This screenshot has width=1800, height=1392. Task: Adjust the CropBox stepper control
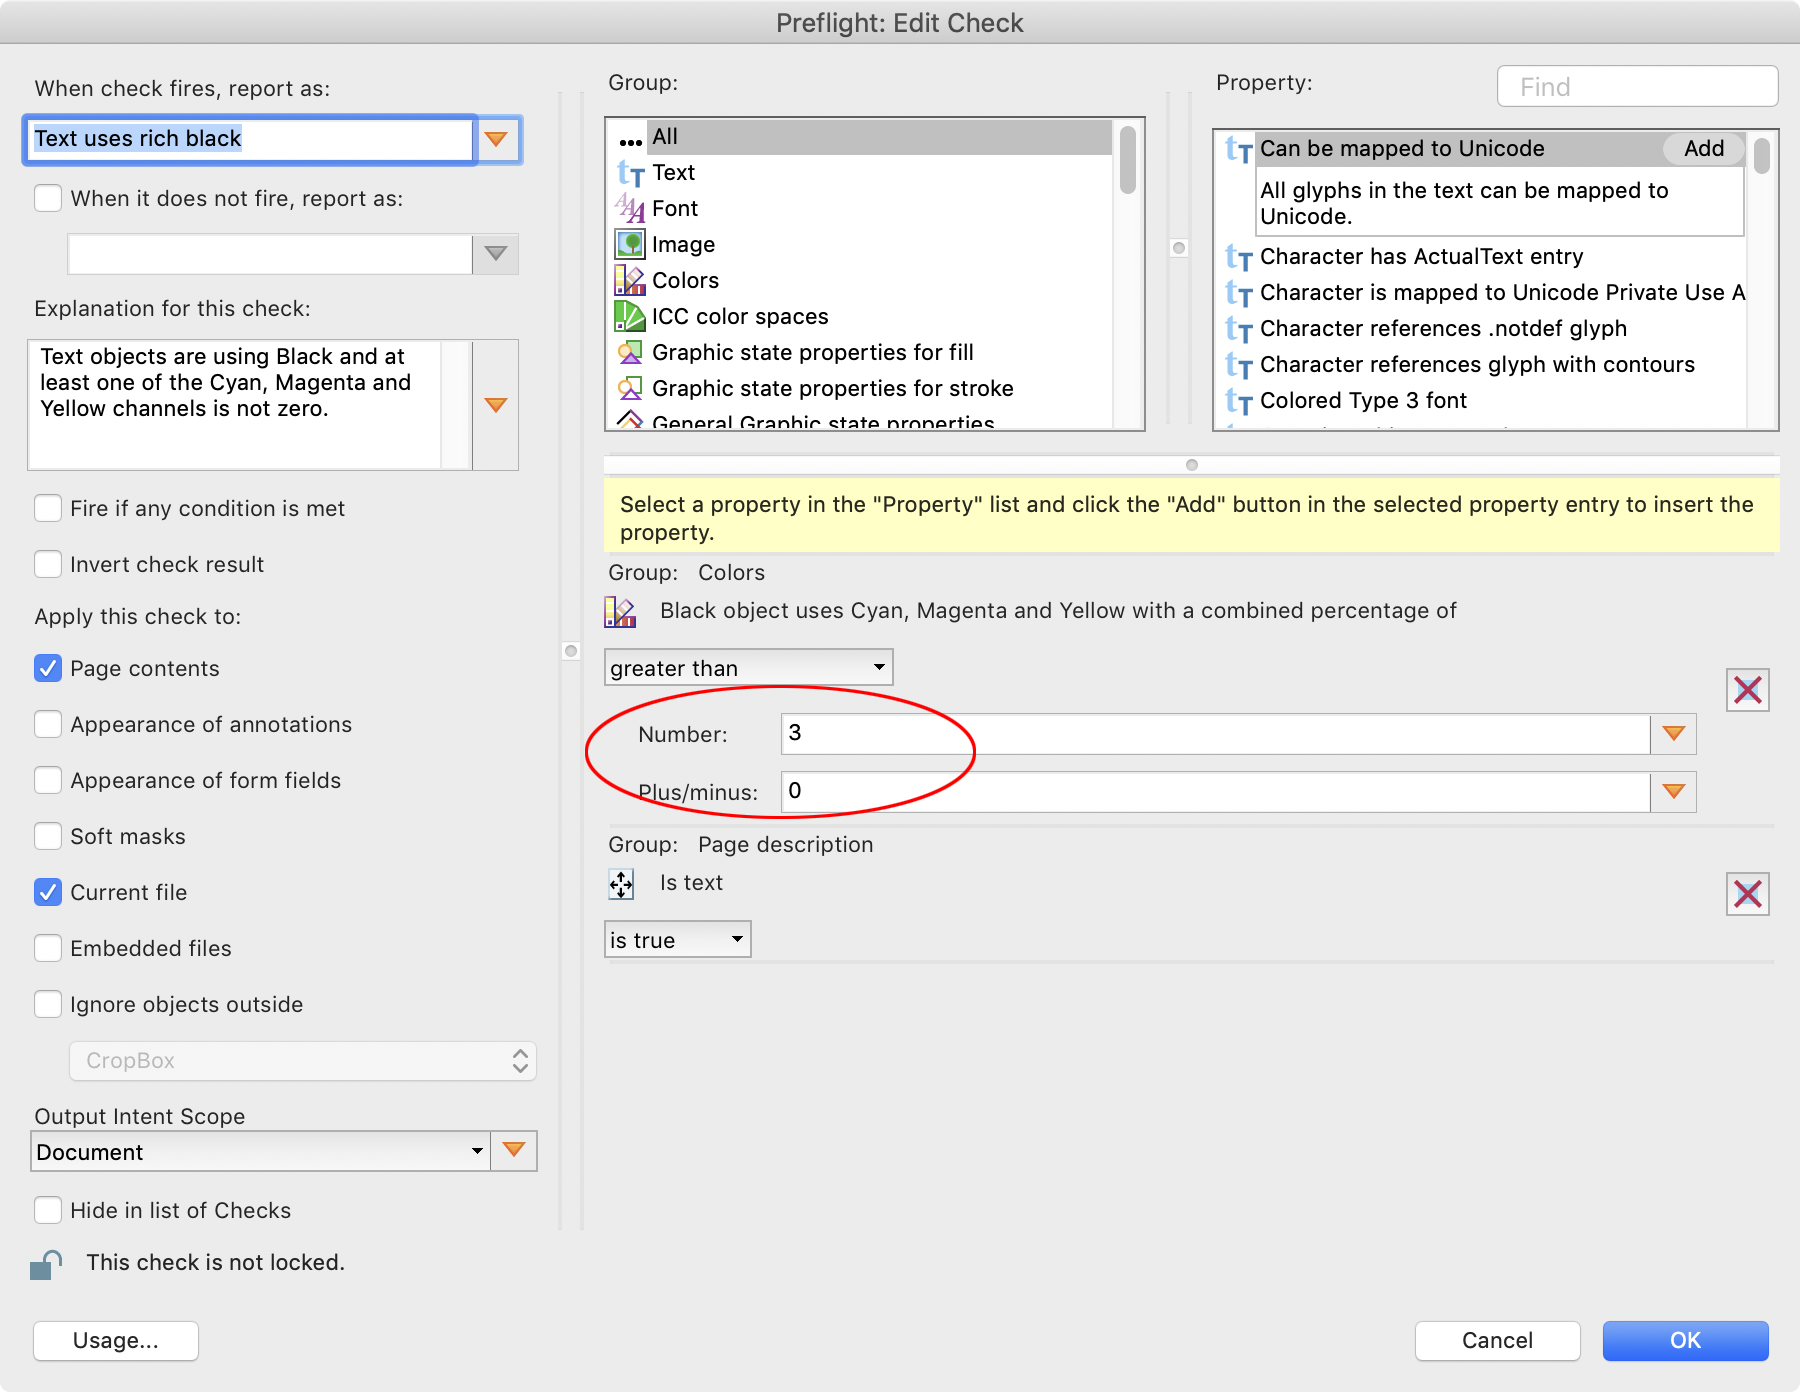tap(519, 1061)
